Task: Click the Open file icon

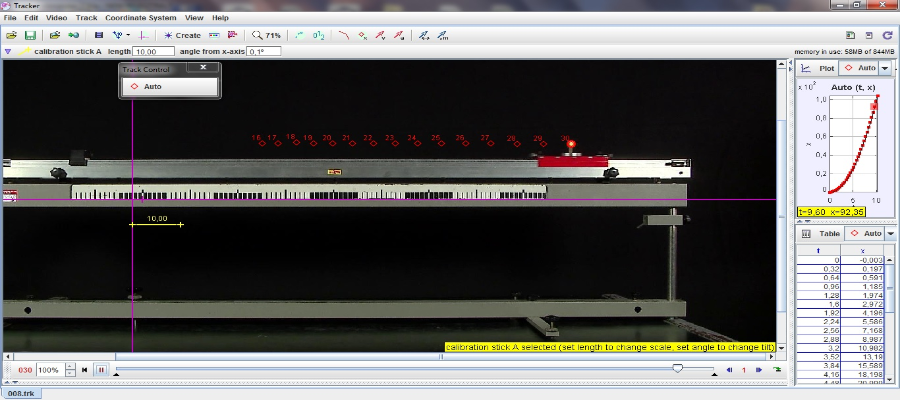Action: 11,35
